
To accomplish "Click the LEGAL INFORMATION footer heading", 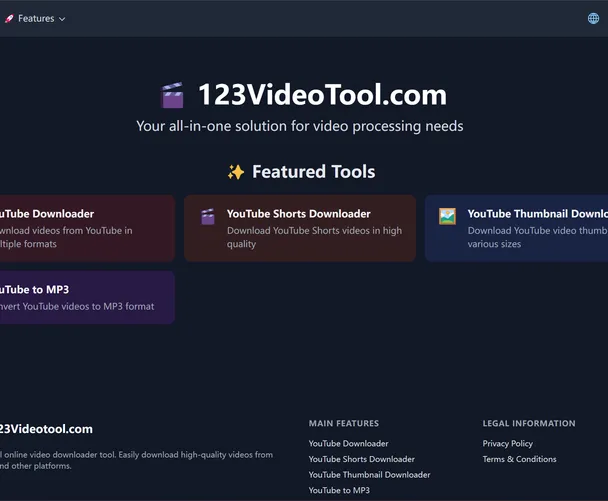I will click(x=529, y=423).
